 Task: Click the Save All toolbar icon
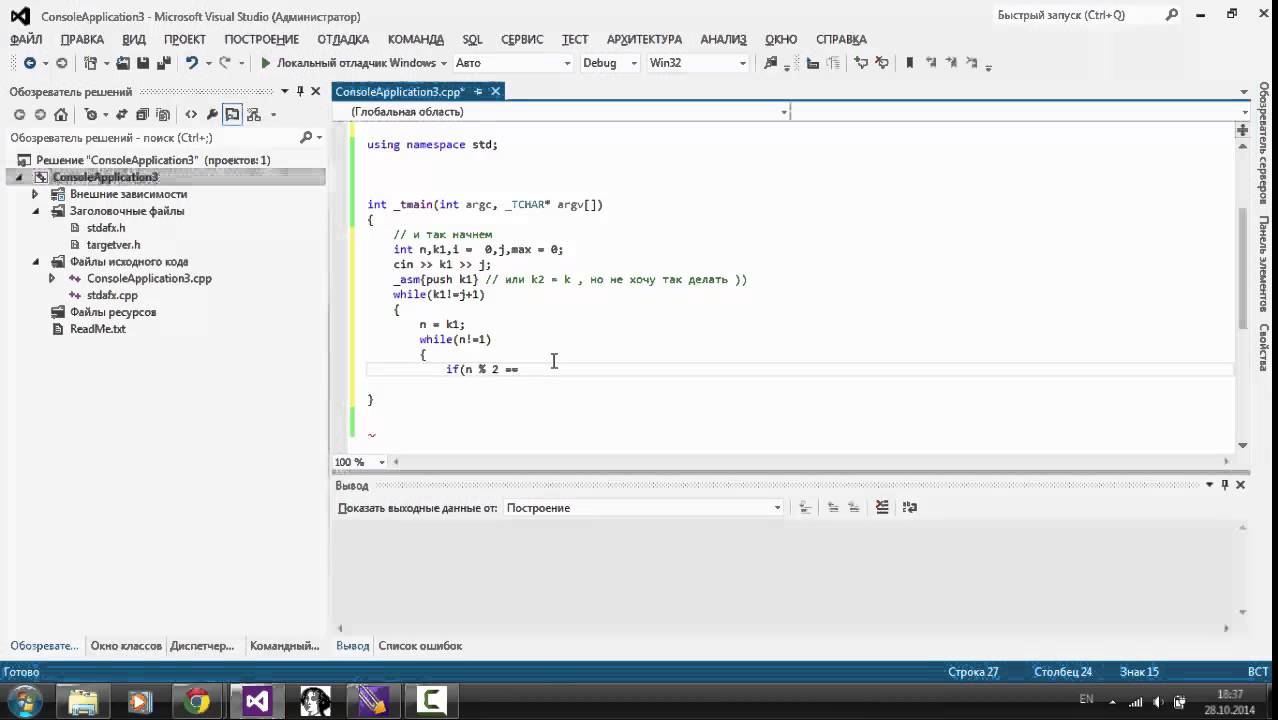tap(163, 63)
